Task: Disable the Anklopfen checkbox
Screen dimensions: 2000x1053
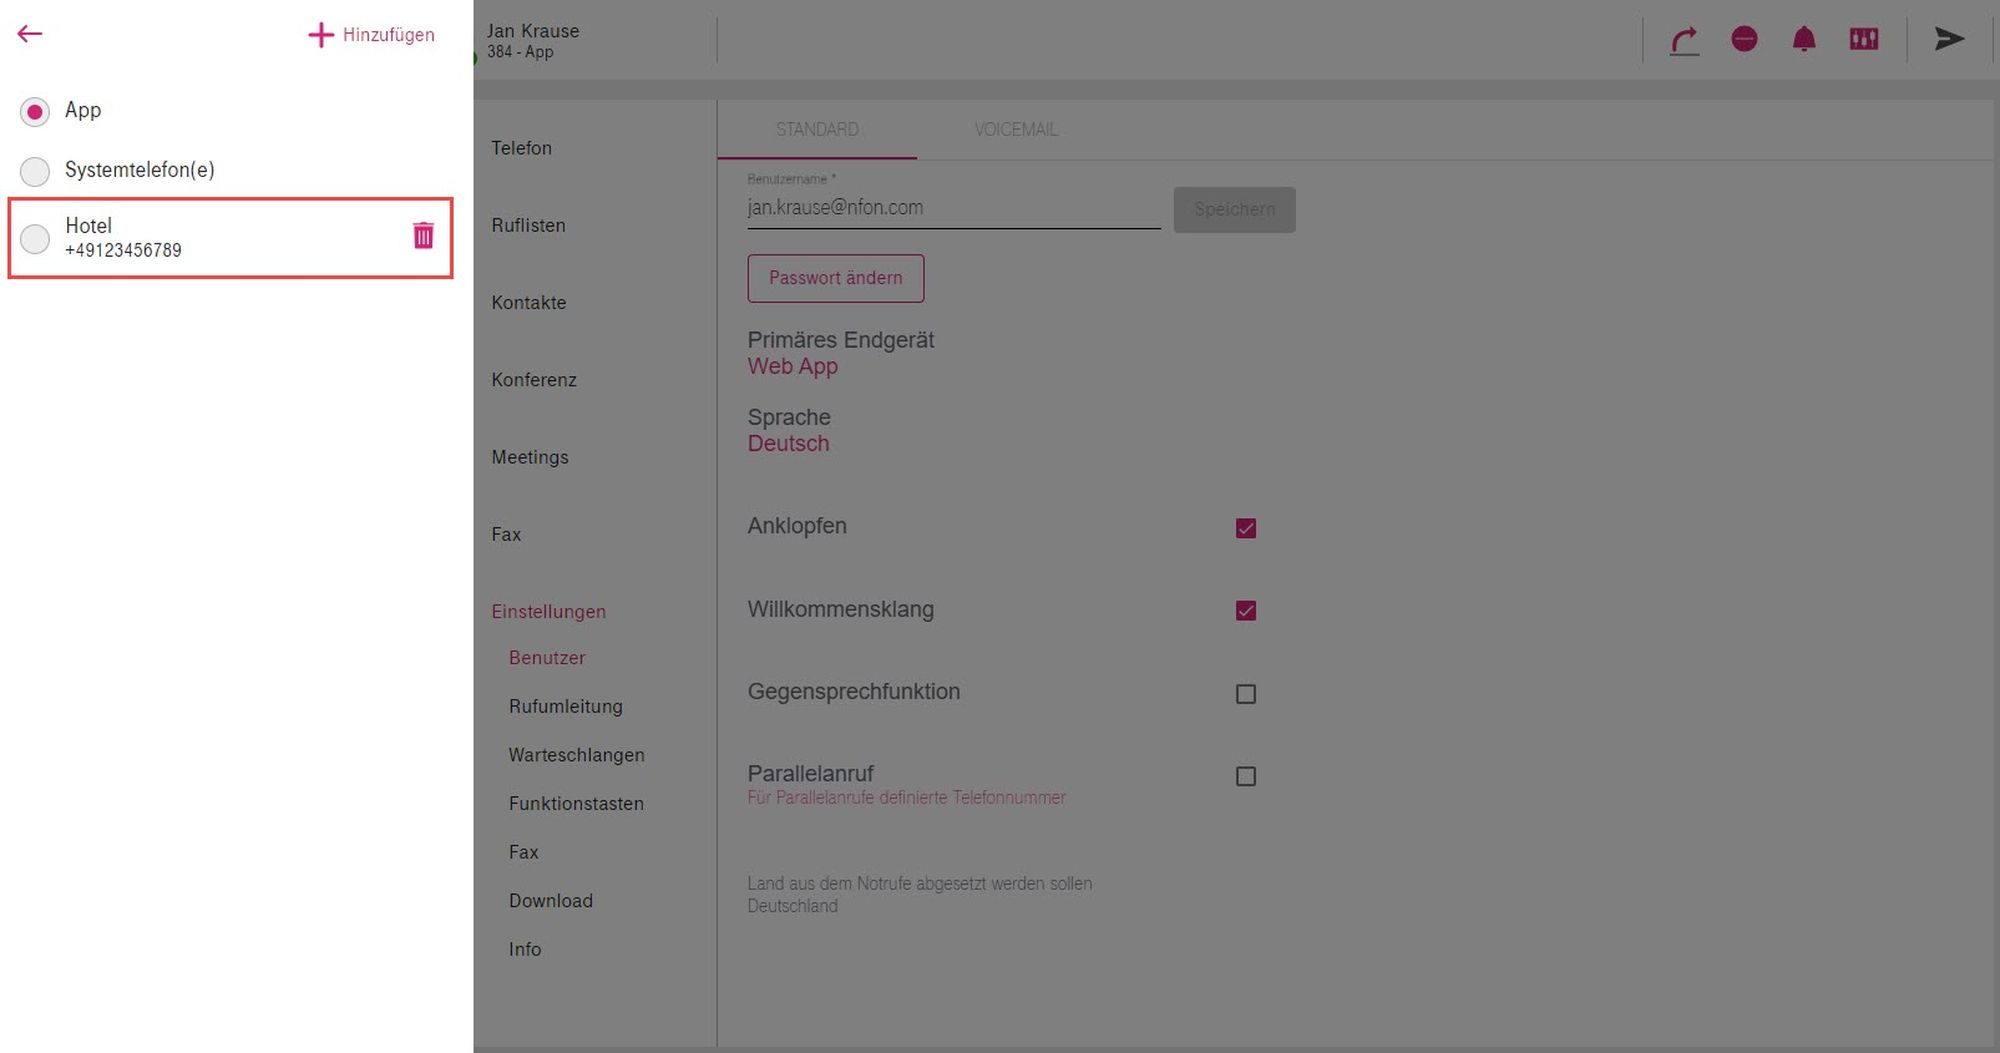Action: (1245, 528)
